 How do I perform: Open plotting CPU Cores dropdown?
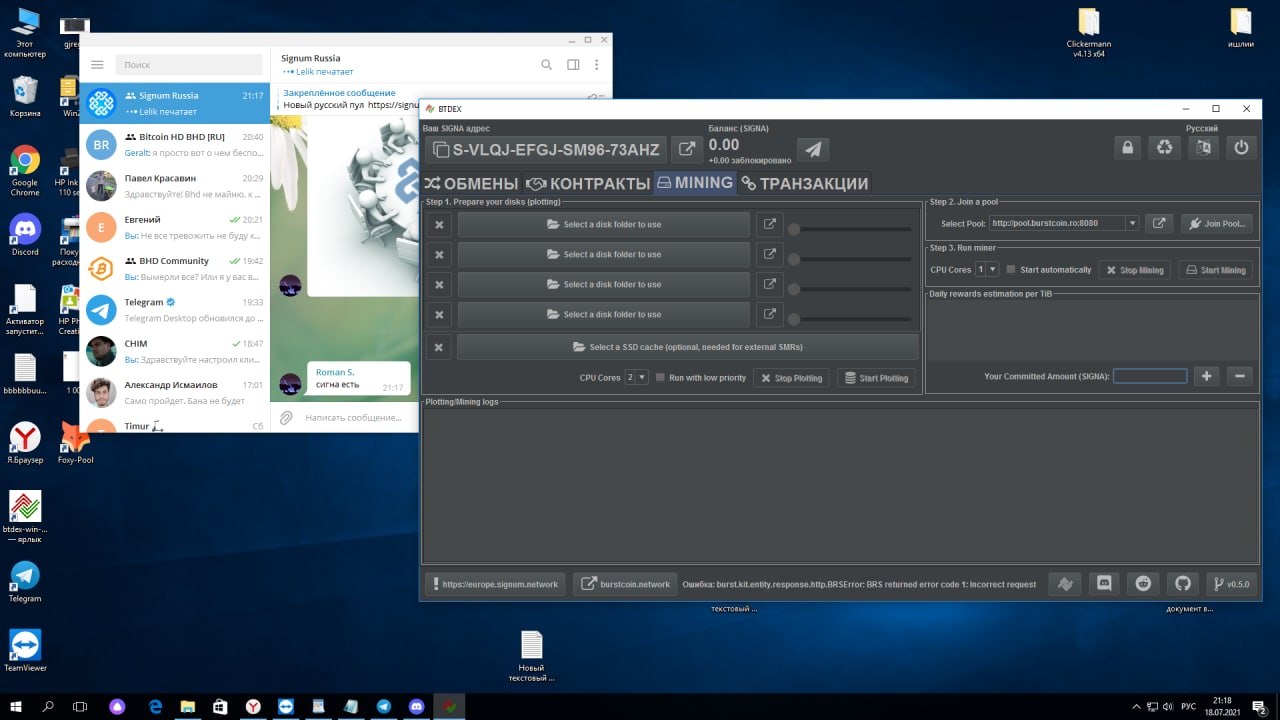coord(637,378)
